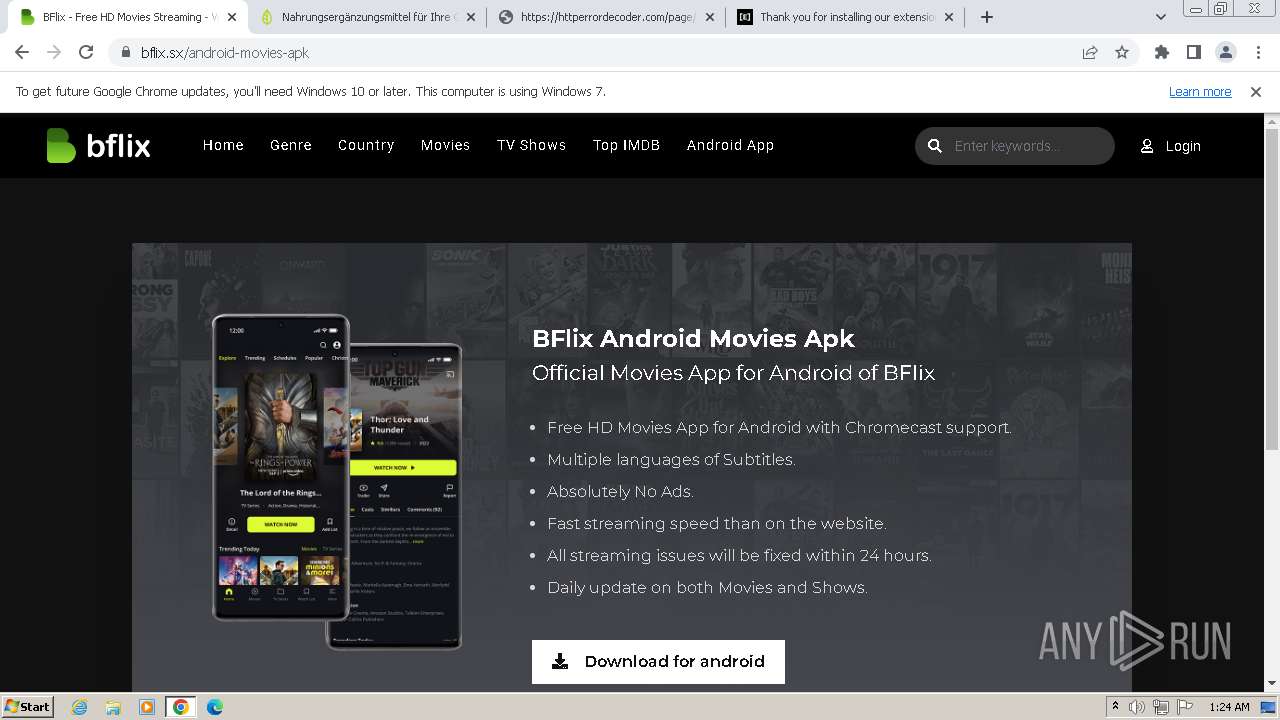Click the bflix logo
This screenshot has height=720, width=1280.
[98, 146]
